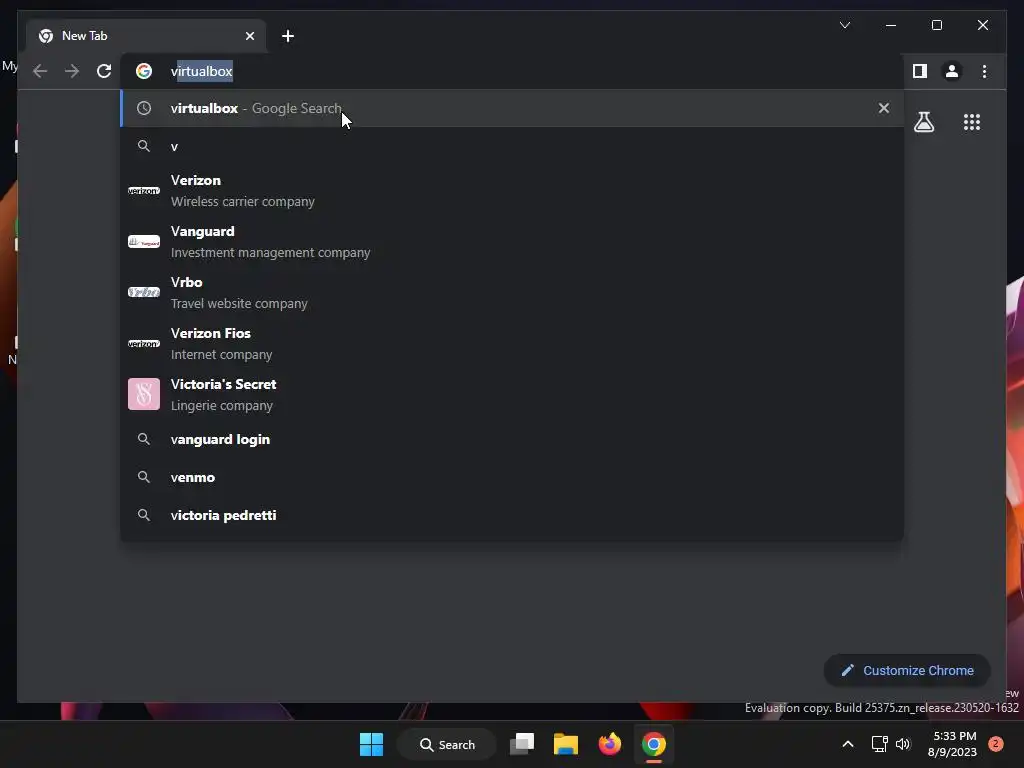Close the New Tab tab
Image resolution: width=1024 pixels, height=768 pixels.
click(249, 36)
